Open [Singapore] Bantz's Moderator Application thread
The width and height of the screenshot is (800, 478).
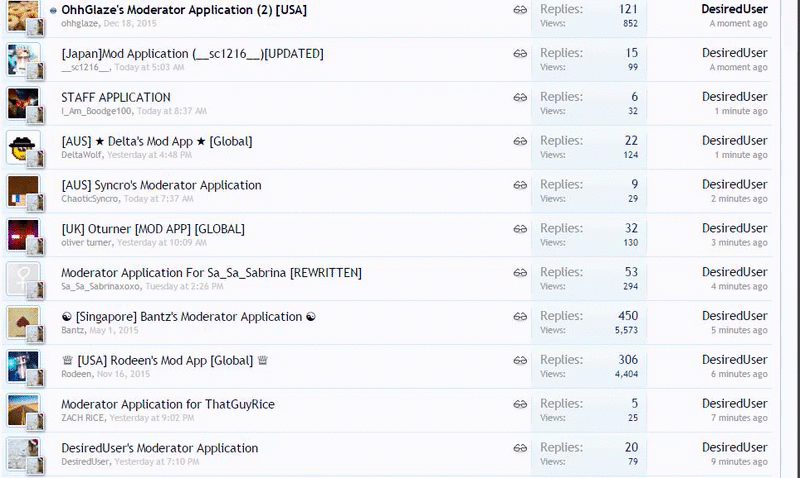189,317
